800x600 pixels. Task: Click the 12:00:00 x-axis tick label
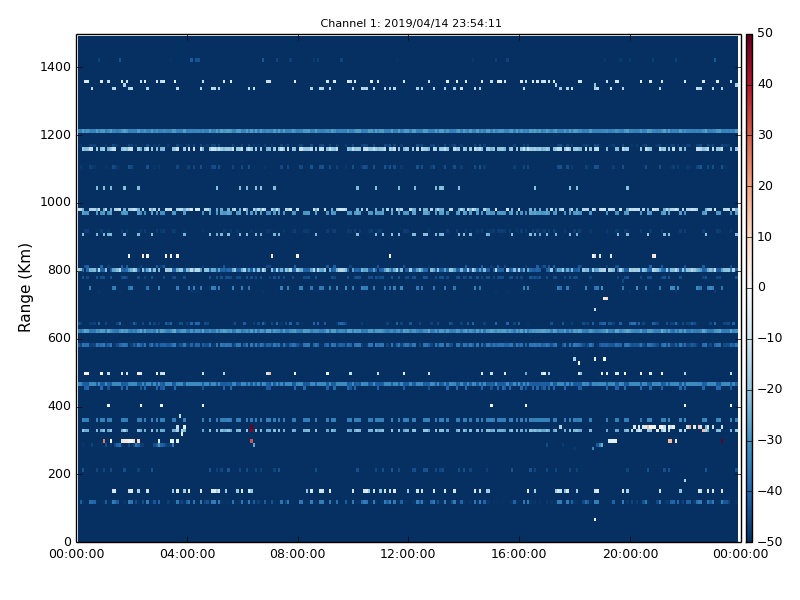click(x=408, y=554)
